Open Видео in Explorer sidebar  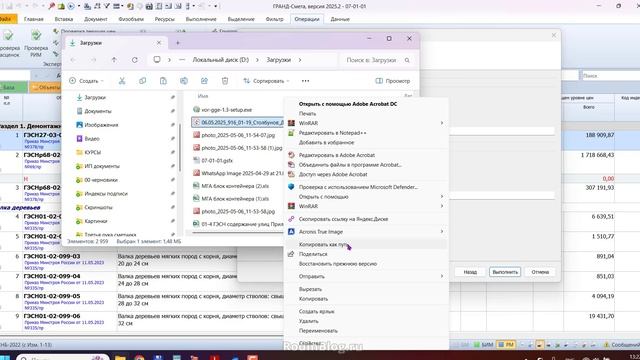click(x=88, y=139)
